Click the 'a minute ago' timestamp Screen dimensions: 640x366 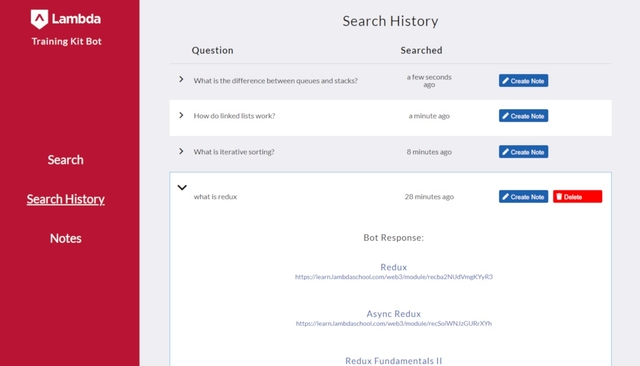click(429, 116)
